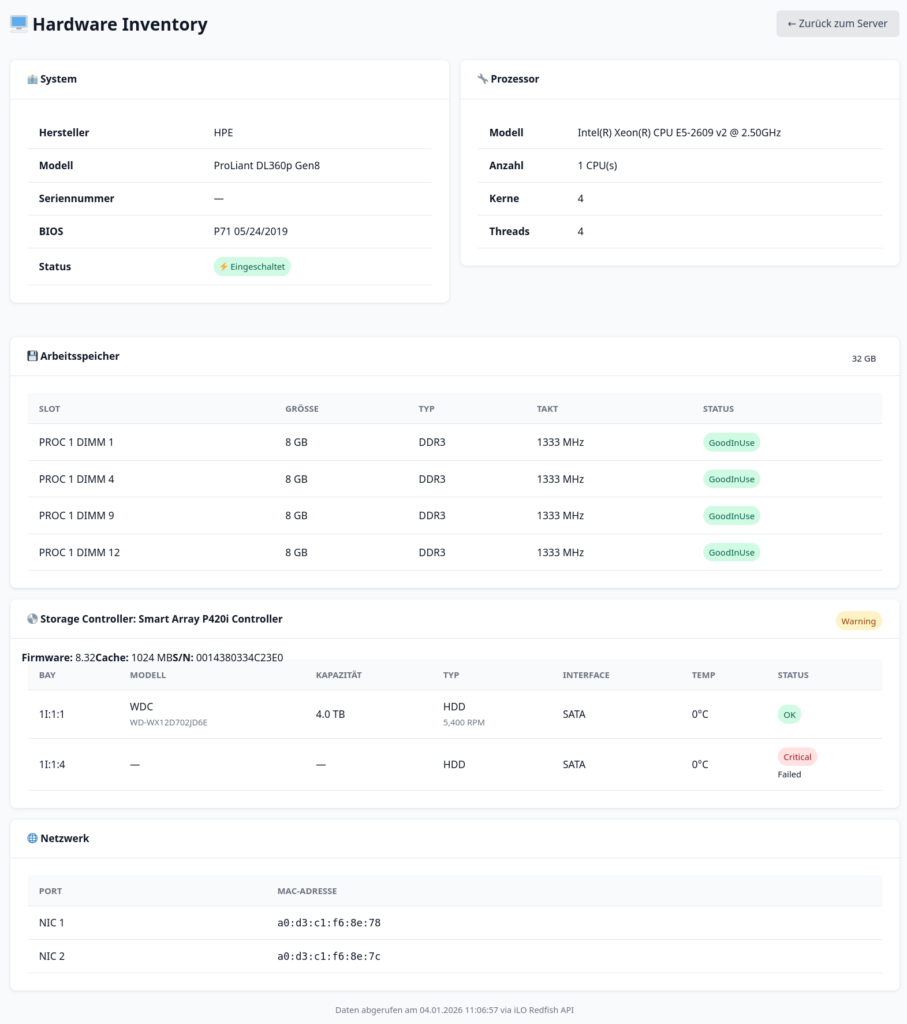This screenshot has width=907, height=1024.
Task: Click the SLOT column header in memory table
Action: (x=49, y=409)
